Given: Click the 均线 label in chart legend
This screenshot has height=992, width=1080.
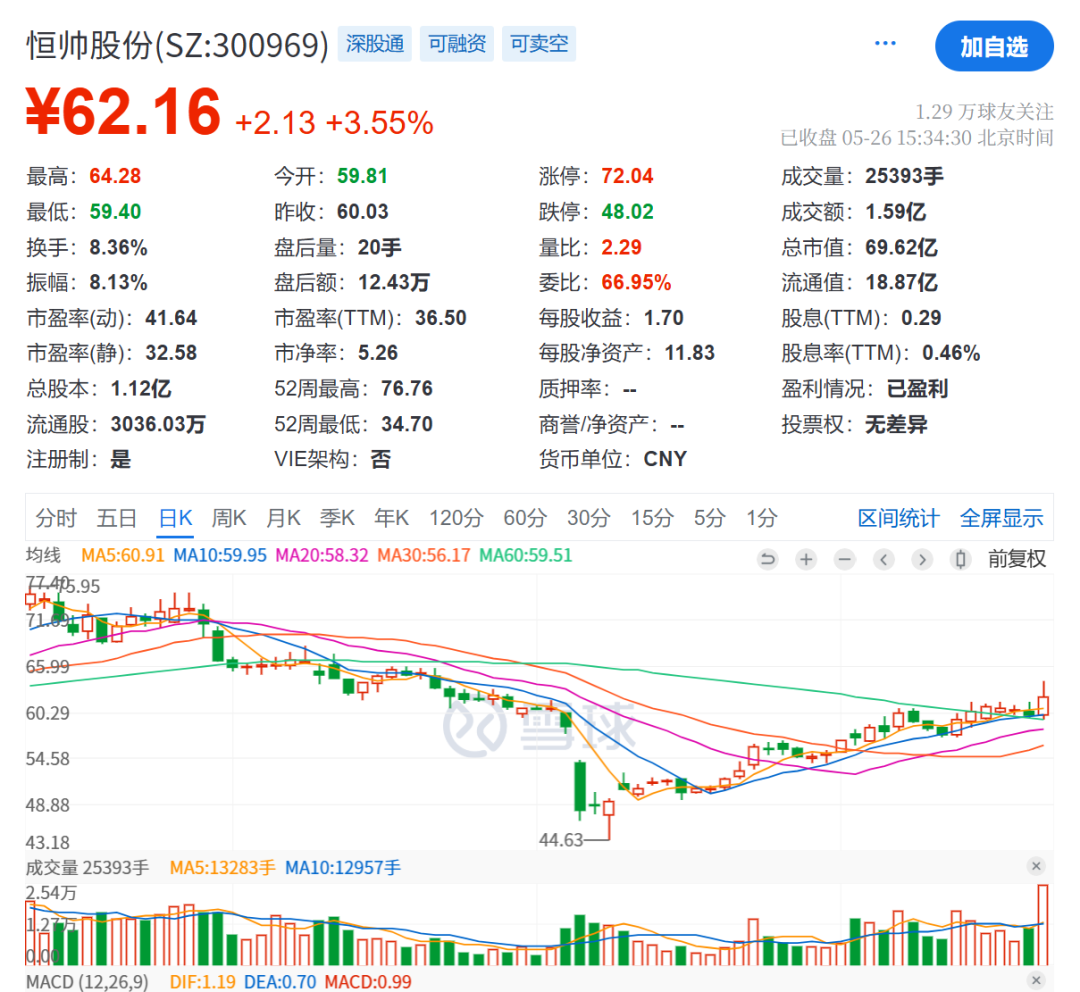Looking at the screenshot, I should [43, 555].
